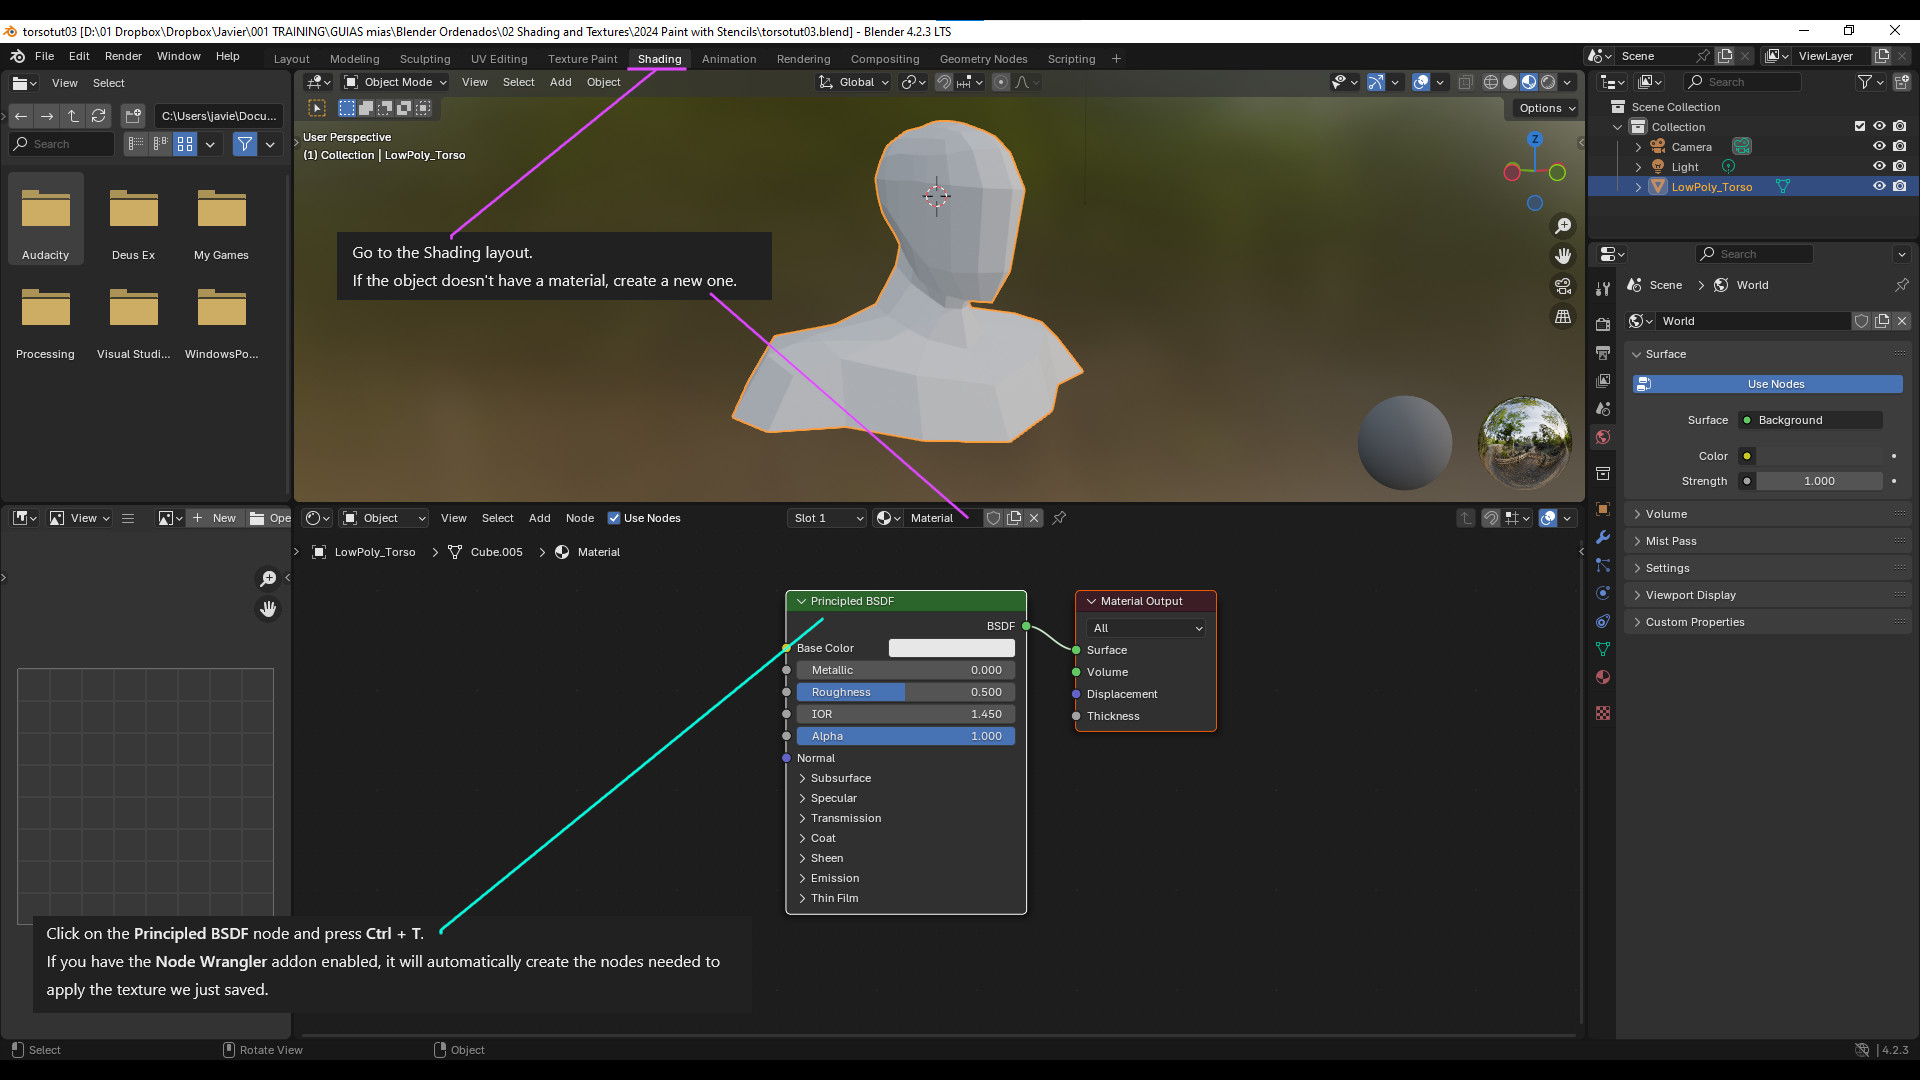The width and height of the screenshot is (1920, 1080).
Task: Click New image button in image editor
Action: pos(215,518)
